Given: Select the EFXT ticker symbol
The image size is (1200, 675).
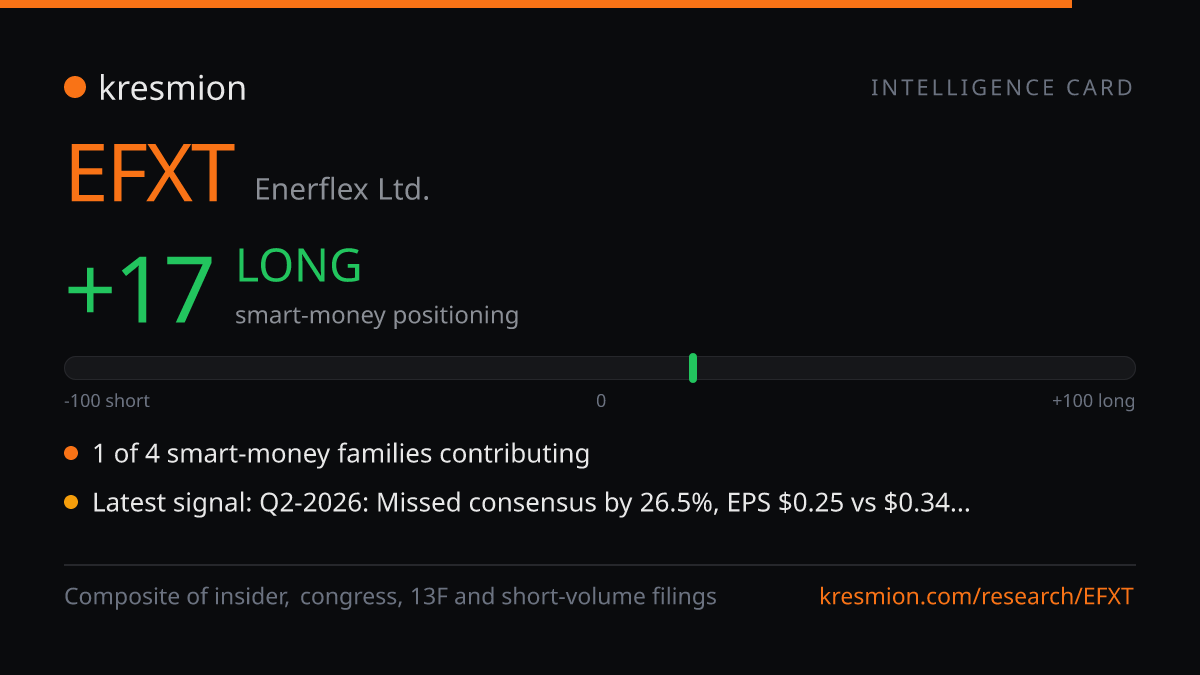Looking at the screenshot, I should 150,174.
